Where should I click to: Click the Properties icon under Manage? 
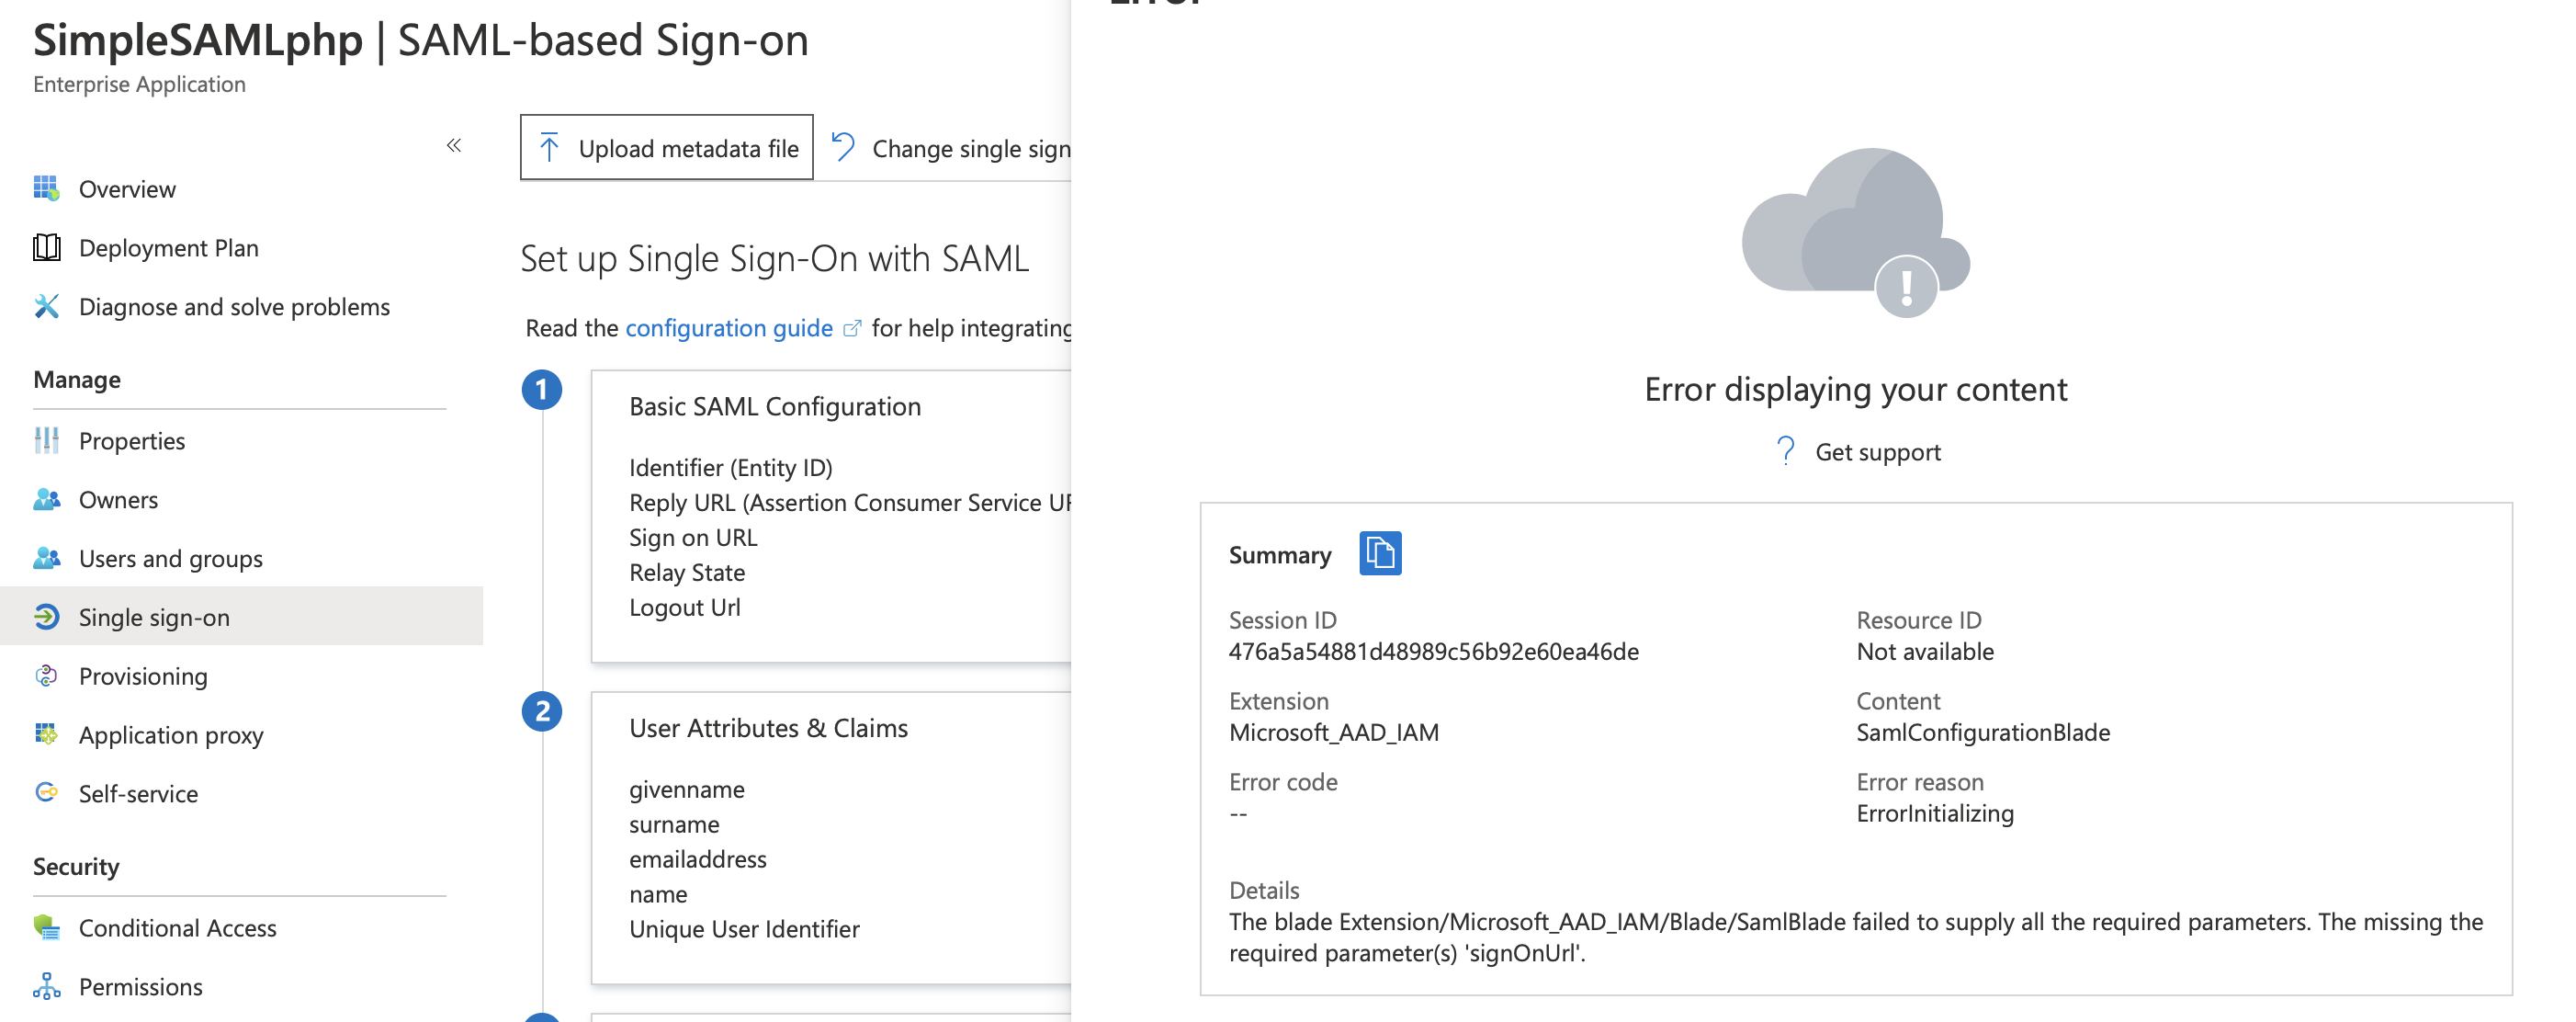46,440
